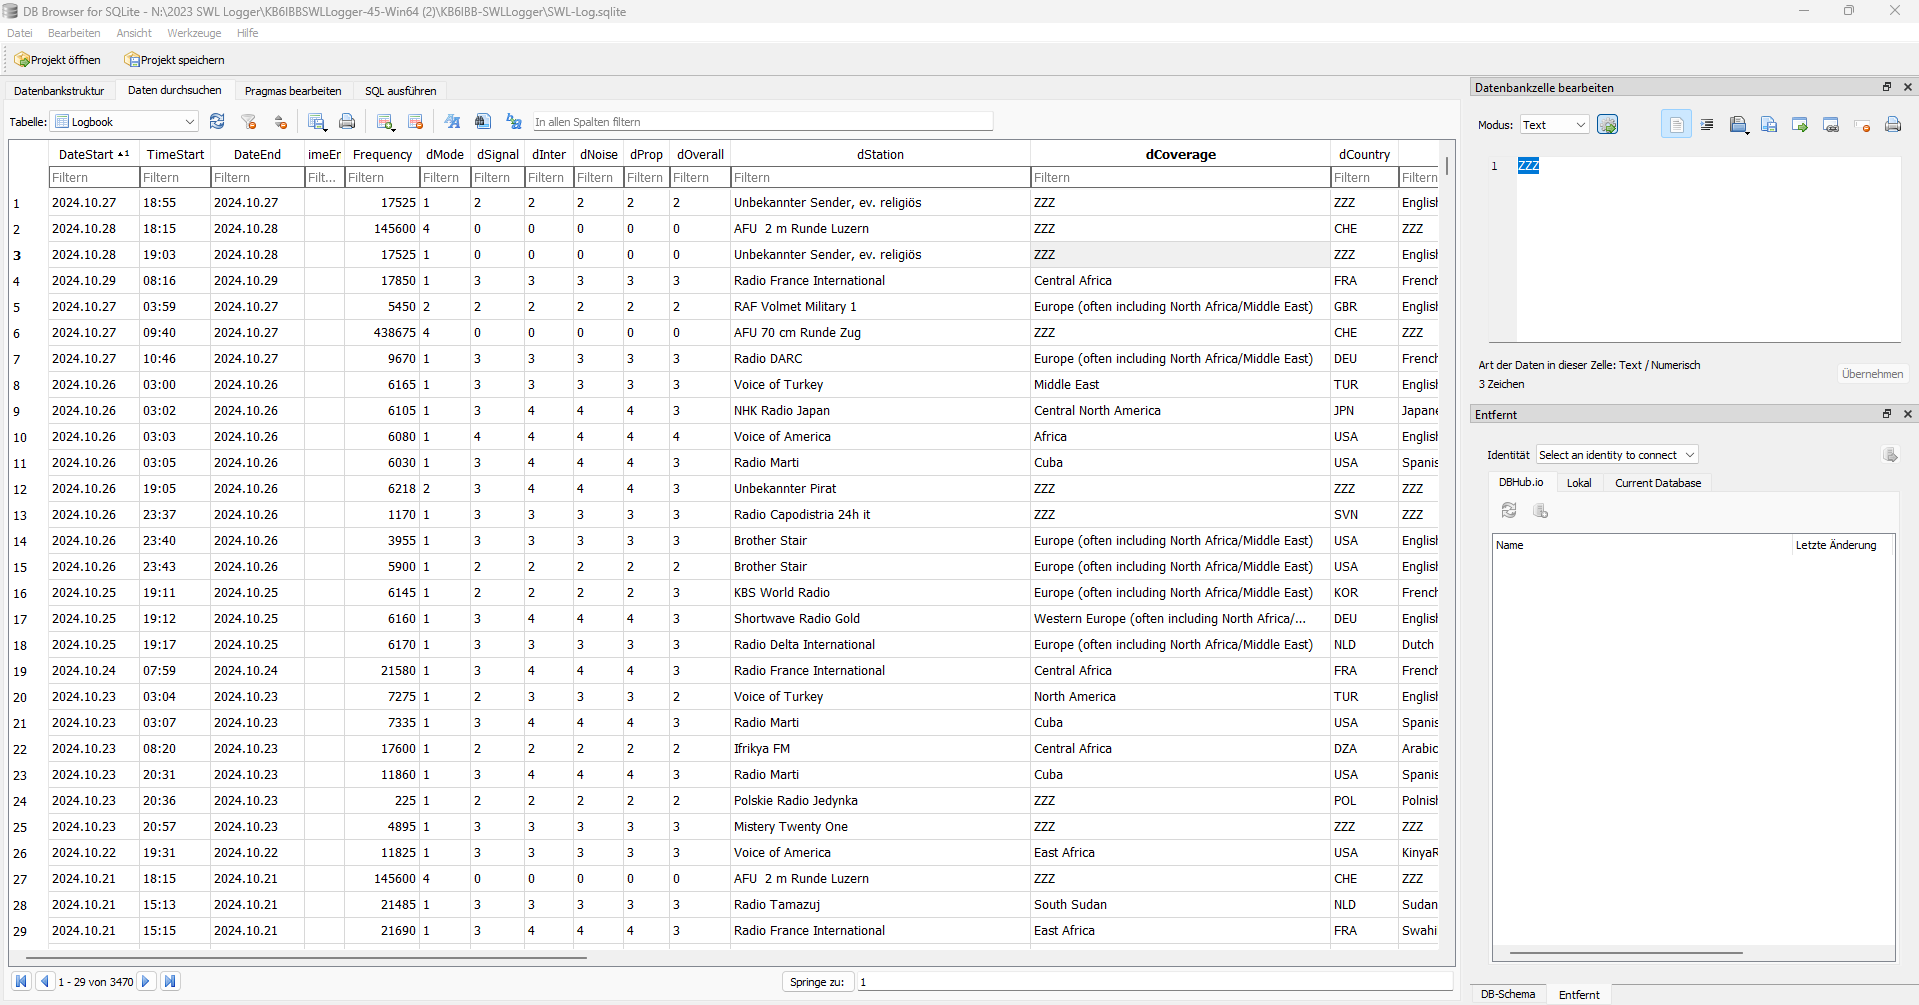Print the cell editor contents

[x=1892, y=125]
